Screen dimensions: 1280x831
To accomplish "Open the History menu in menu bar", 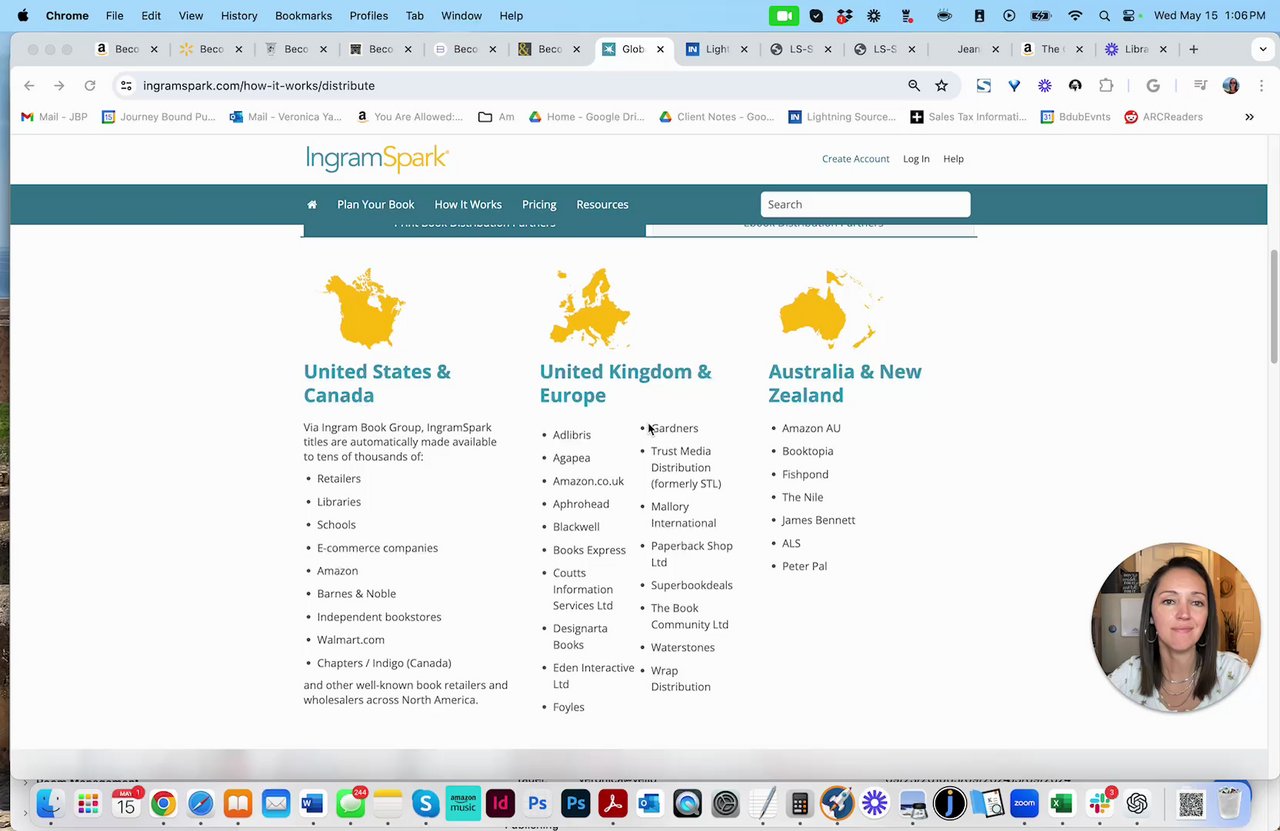I will tap(239, 16).
